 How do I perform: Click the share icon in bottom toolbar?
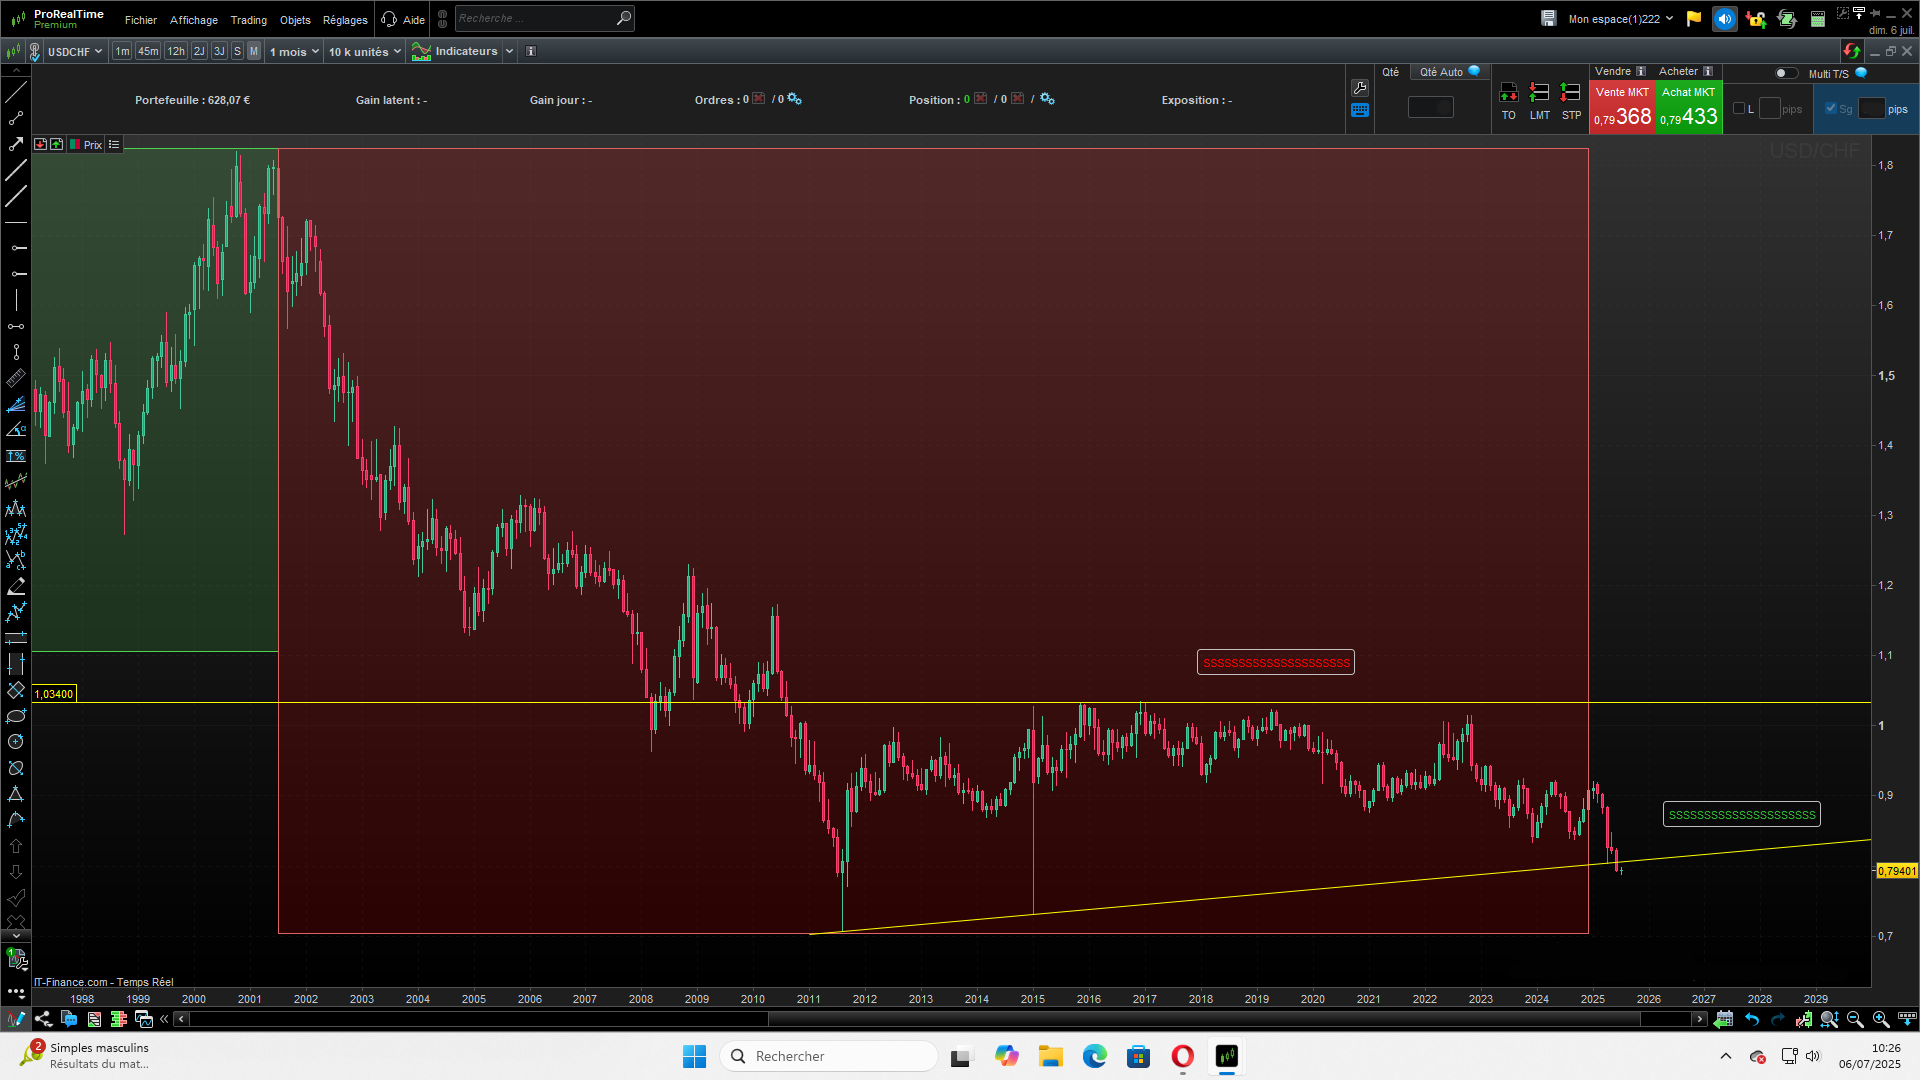(x=43, y=1019)
